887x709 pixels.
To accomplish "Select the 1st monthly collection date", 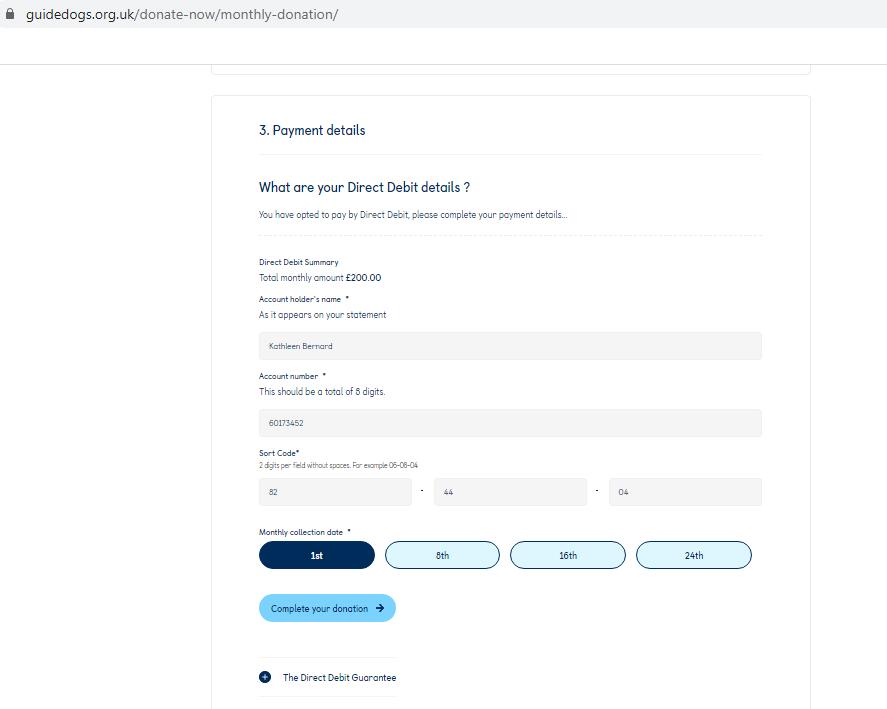I will (316, 555).
